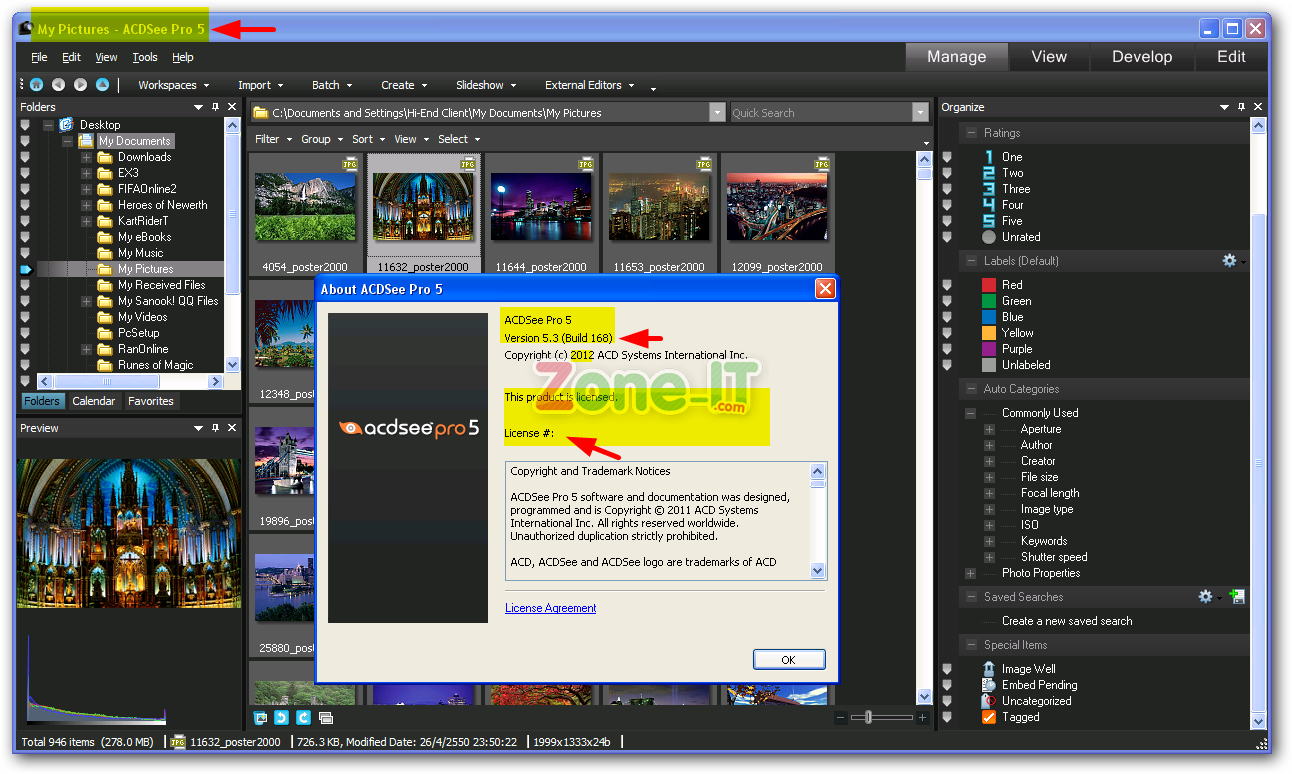Viewport: 1292px width, 774px height.
Task: Rotate image right using bottom toolbar icon
Action: click(303, 718)
